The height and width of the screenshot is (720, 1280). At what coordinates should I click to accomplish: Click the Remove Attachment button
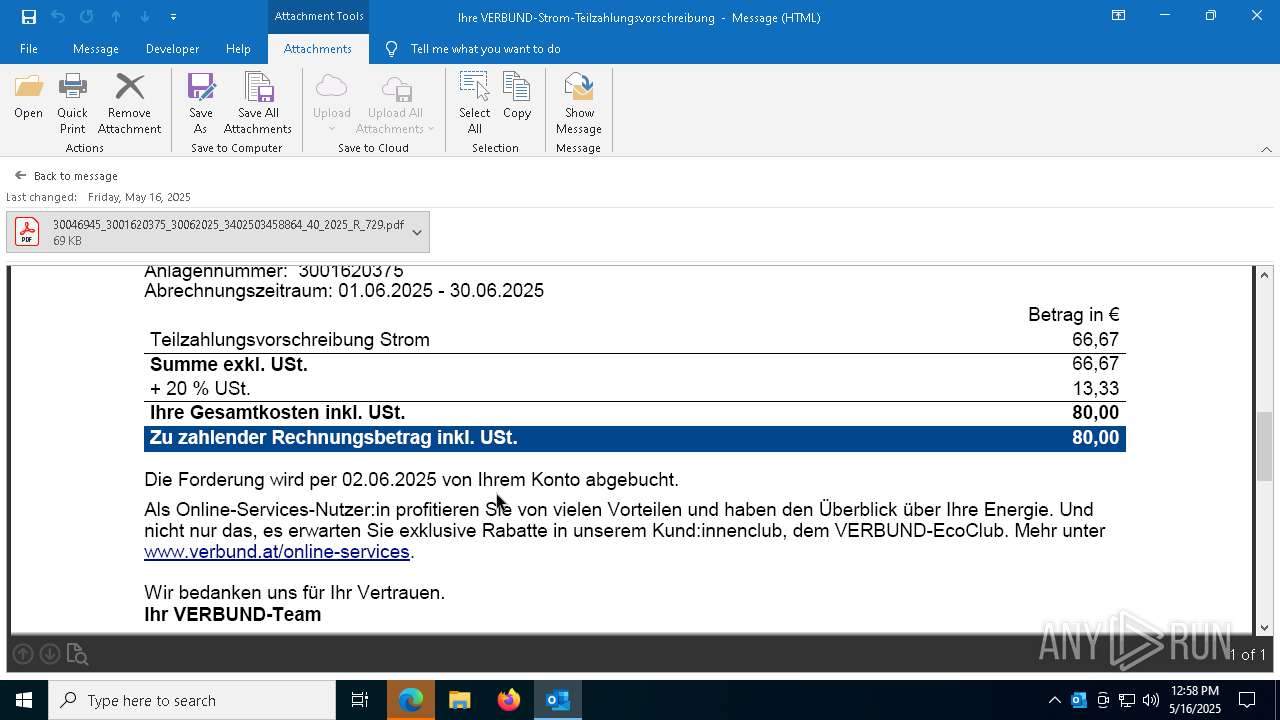[129, 104]
